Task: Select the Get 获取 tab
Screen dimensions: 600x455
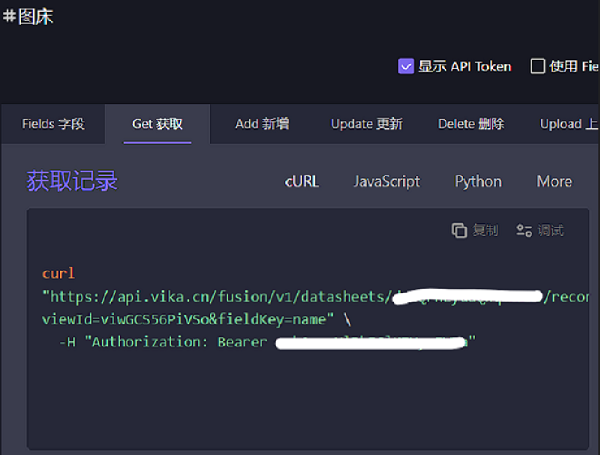Action: (x=157, y=124)
